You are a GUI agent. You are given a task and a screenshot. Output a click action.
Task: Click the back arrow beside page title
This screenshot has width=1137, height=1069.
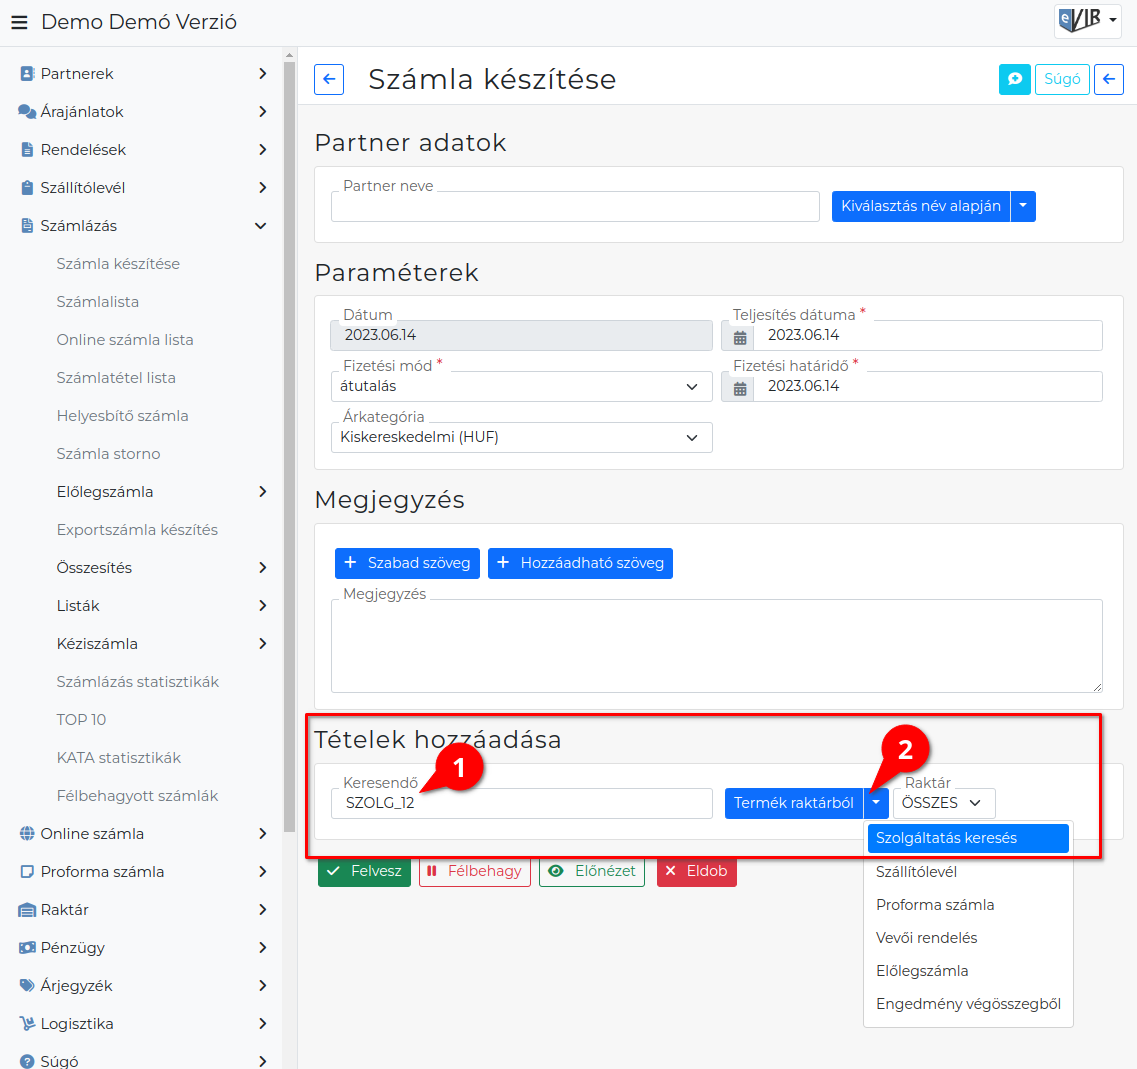tap(329, 79)
